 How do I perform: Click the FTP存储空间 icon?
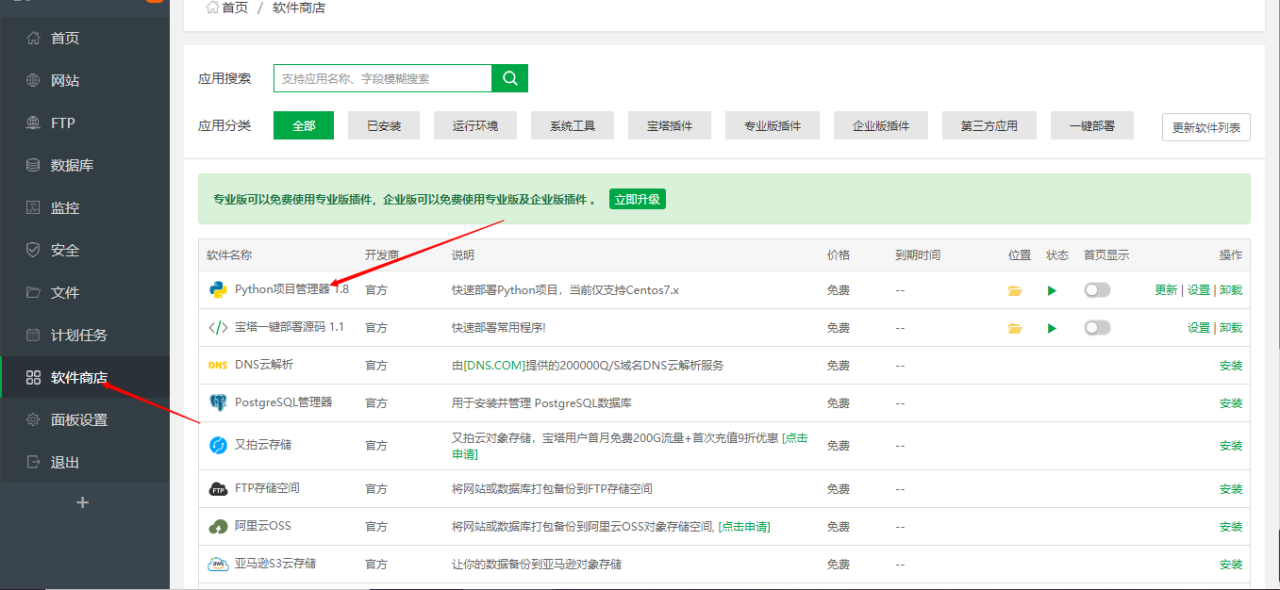click(218, 488)
